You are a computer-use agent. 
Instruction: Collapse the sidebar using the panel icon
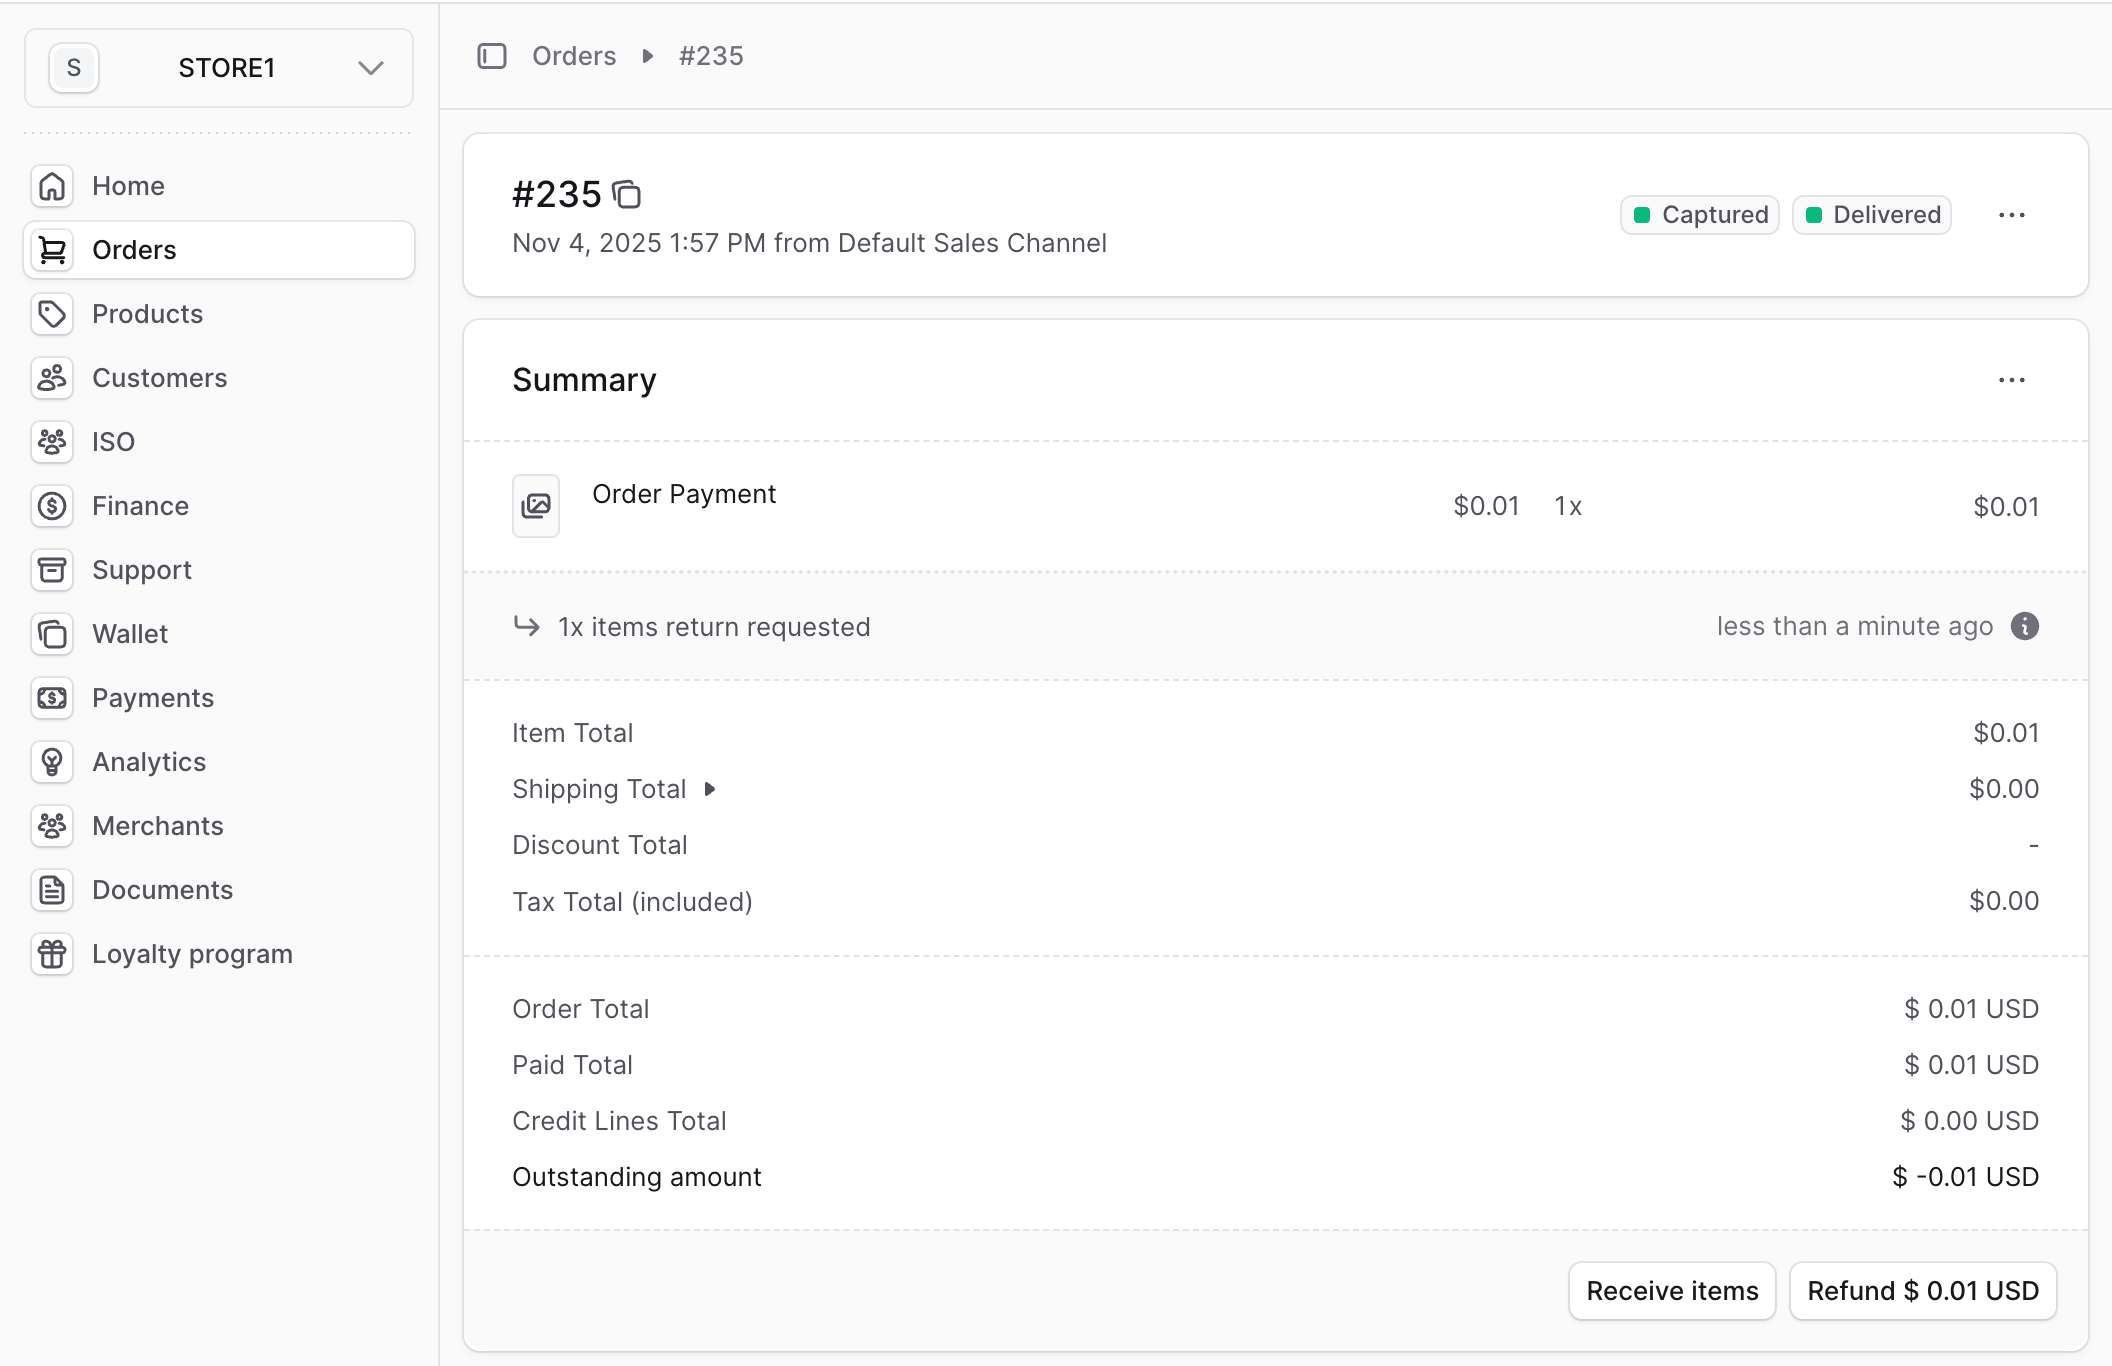490,56
